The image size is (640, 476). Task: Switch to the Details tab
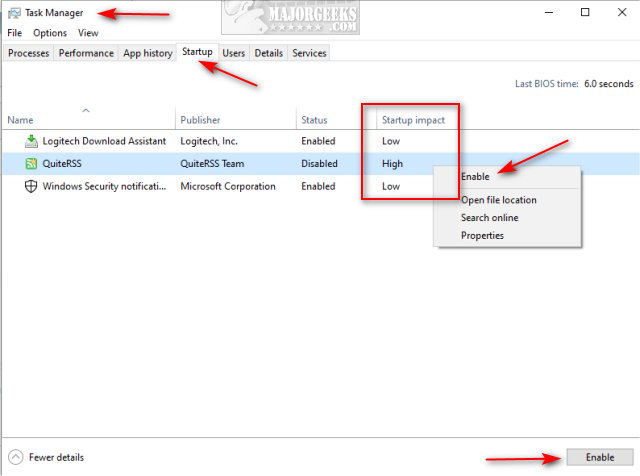pyautogui.click(x=269, y=53)
